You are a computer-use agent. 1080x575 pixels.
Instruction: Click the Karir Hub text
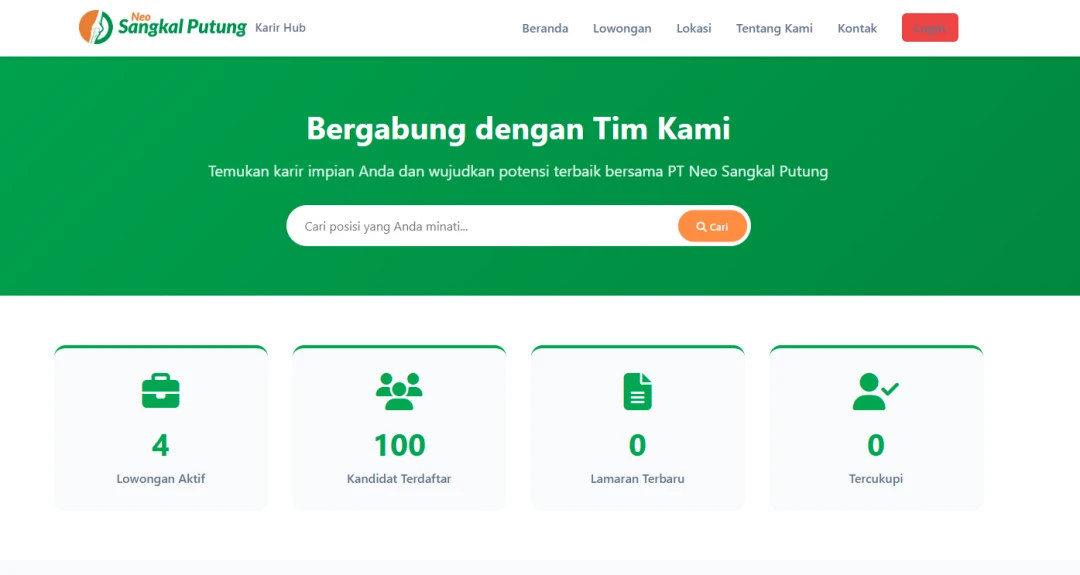(x=280, y=28)
